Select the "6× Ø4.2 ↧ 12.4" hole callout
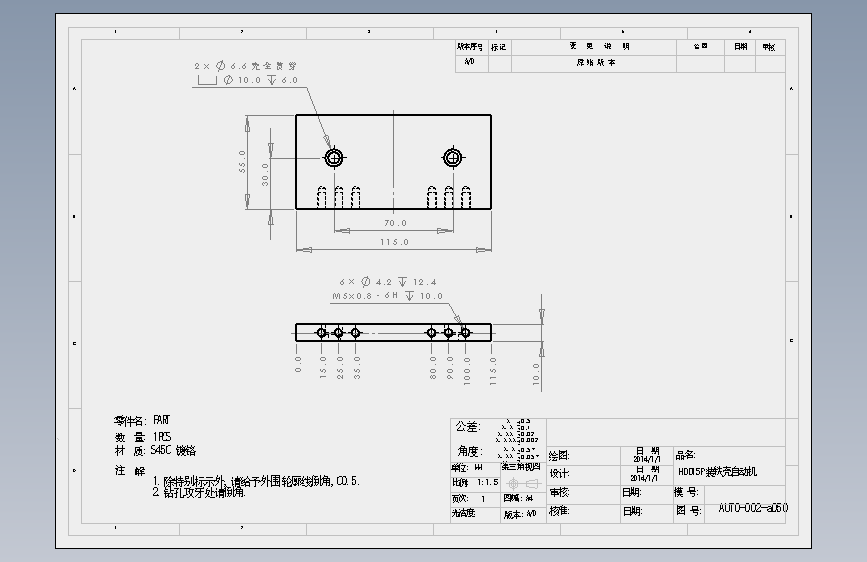The image size is (867, 562). (x=388, y=282)
